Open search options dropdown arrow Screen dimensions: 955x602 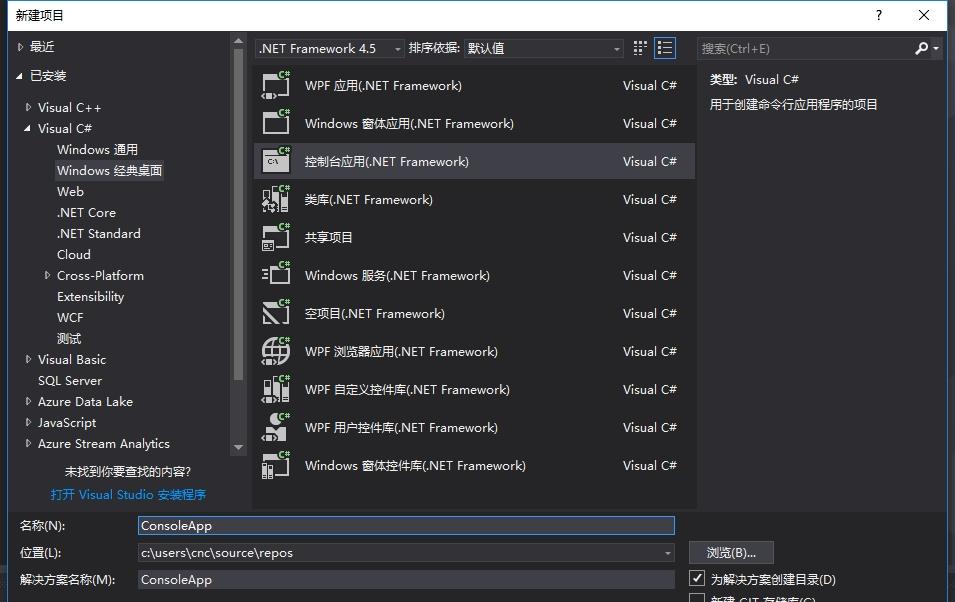936,48
